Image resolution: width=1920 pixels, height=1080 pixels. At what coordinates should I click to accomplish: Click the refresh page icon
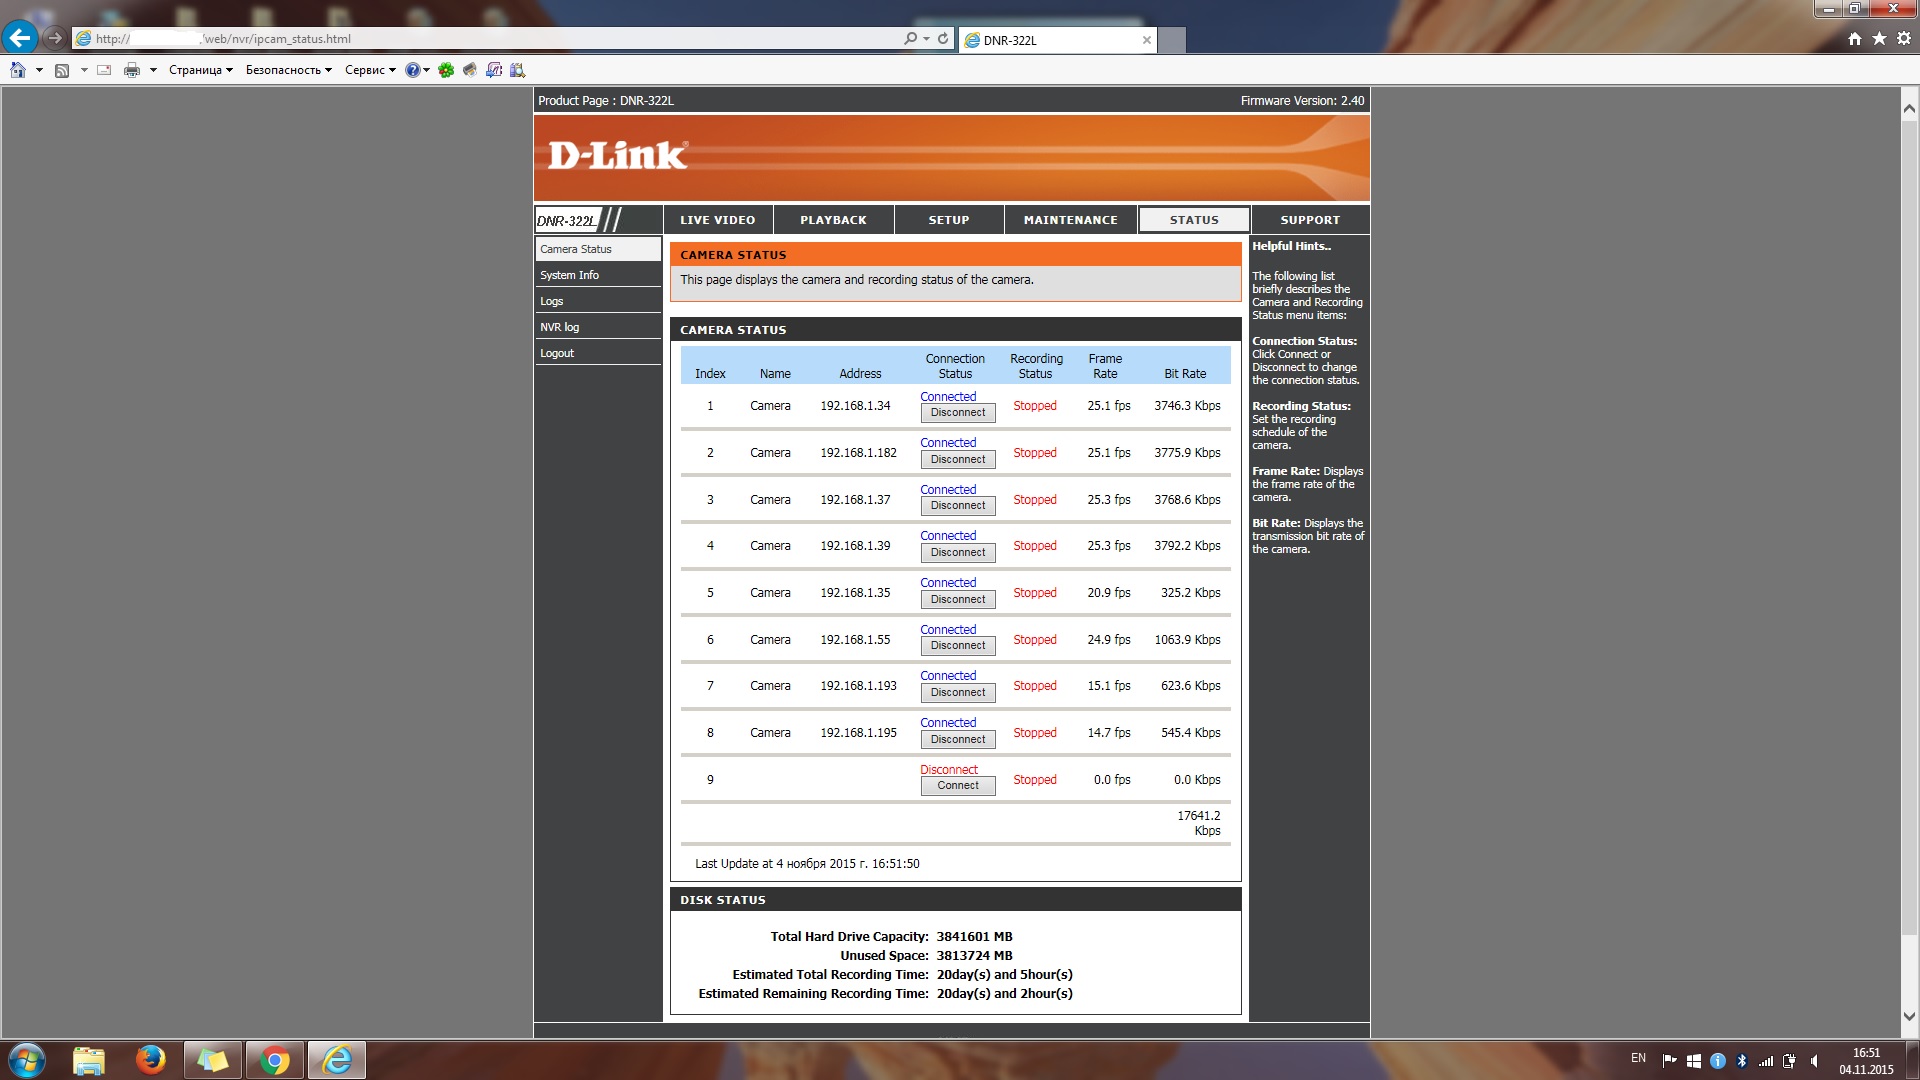[943, 39]
